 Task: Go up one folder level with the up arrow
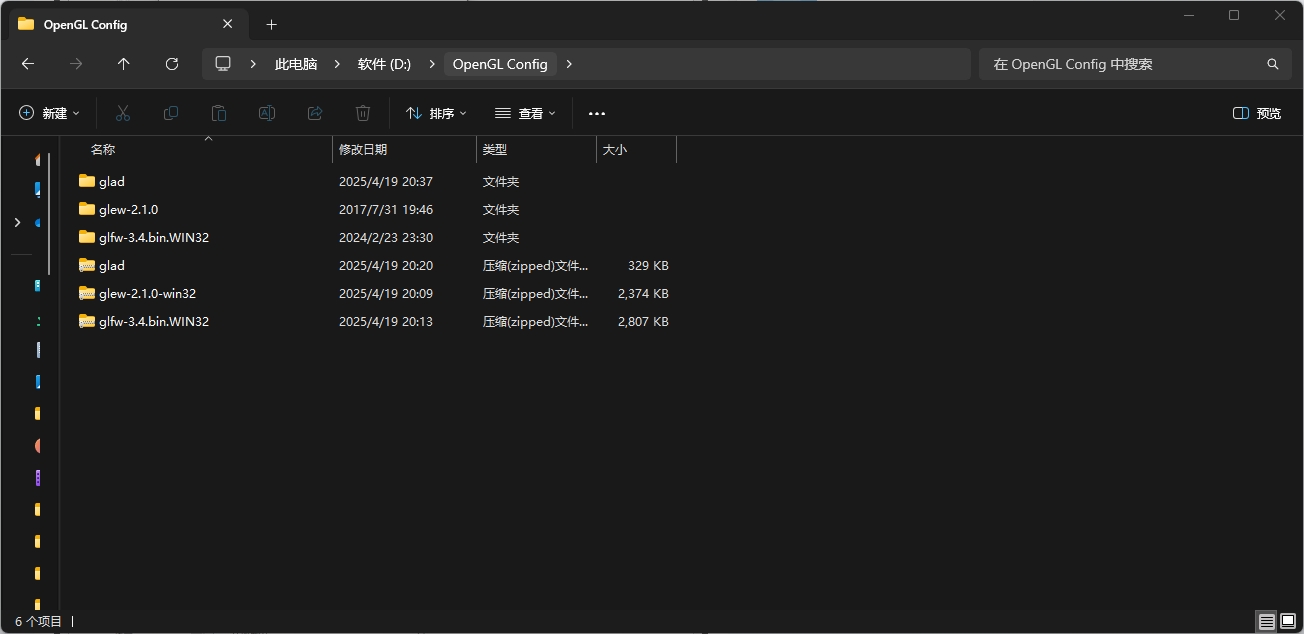pos(124,64)
